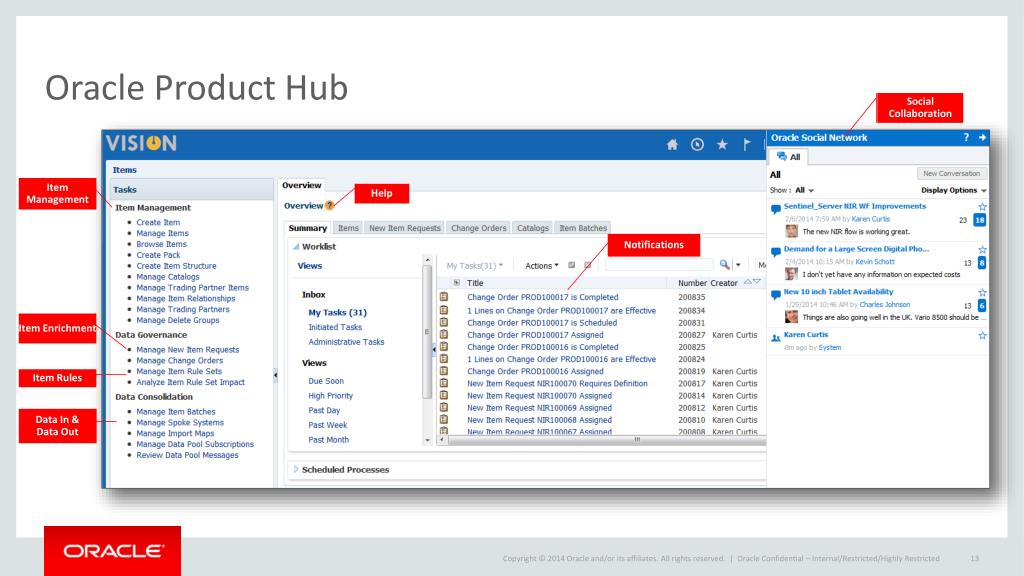Viewport: 1024px width, 576px height.
Task: Click Charles Johnson avatar thumbnail
Action: (792, 317)
